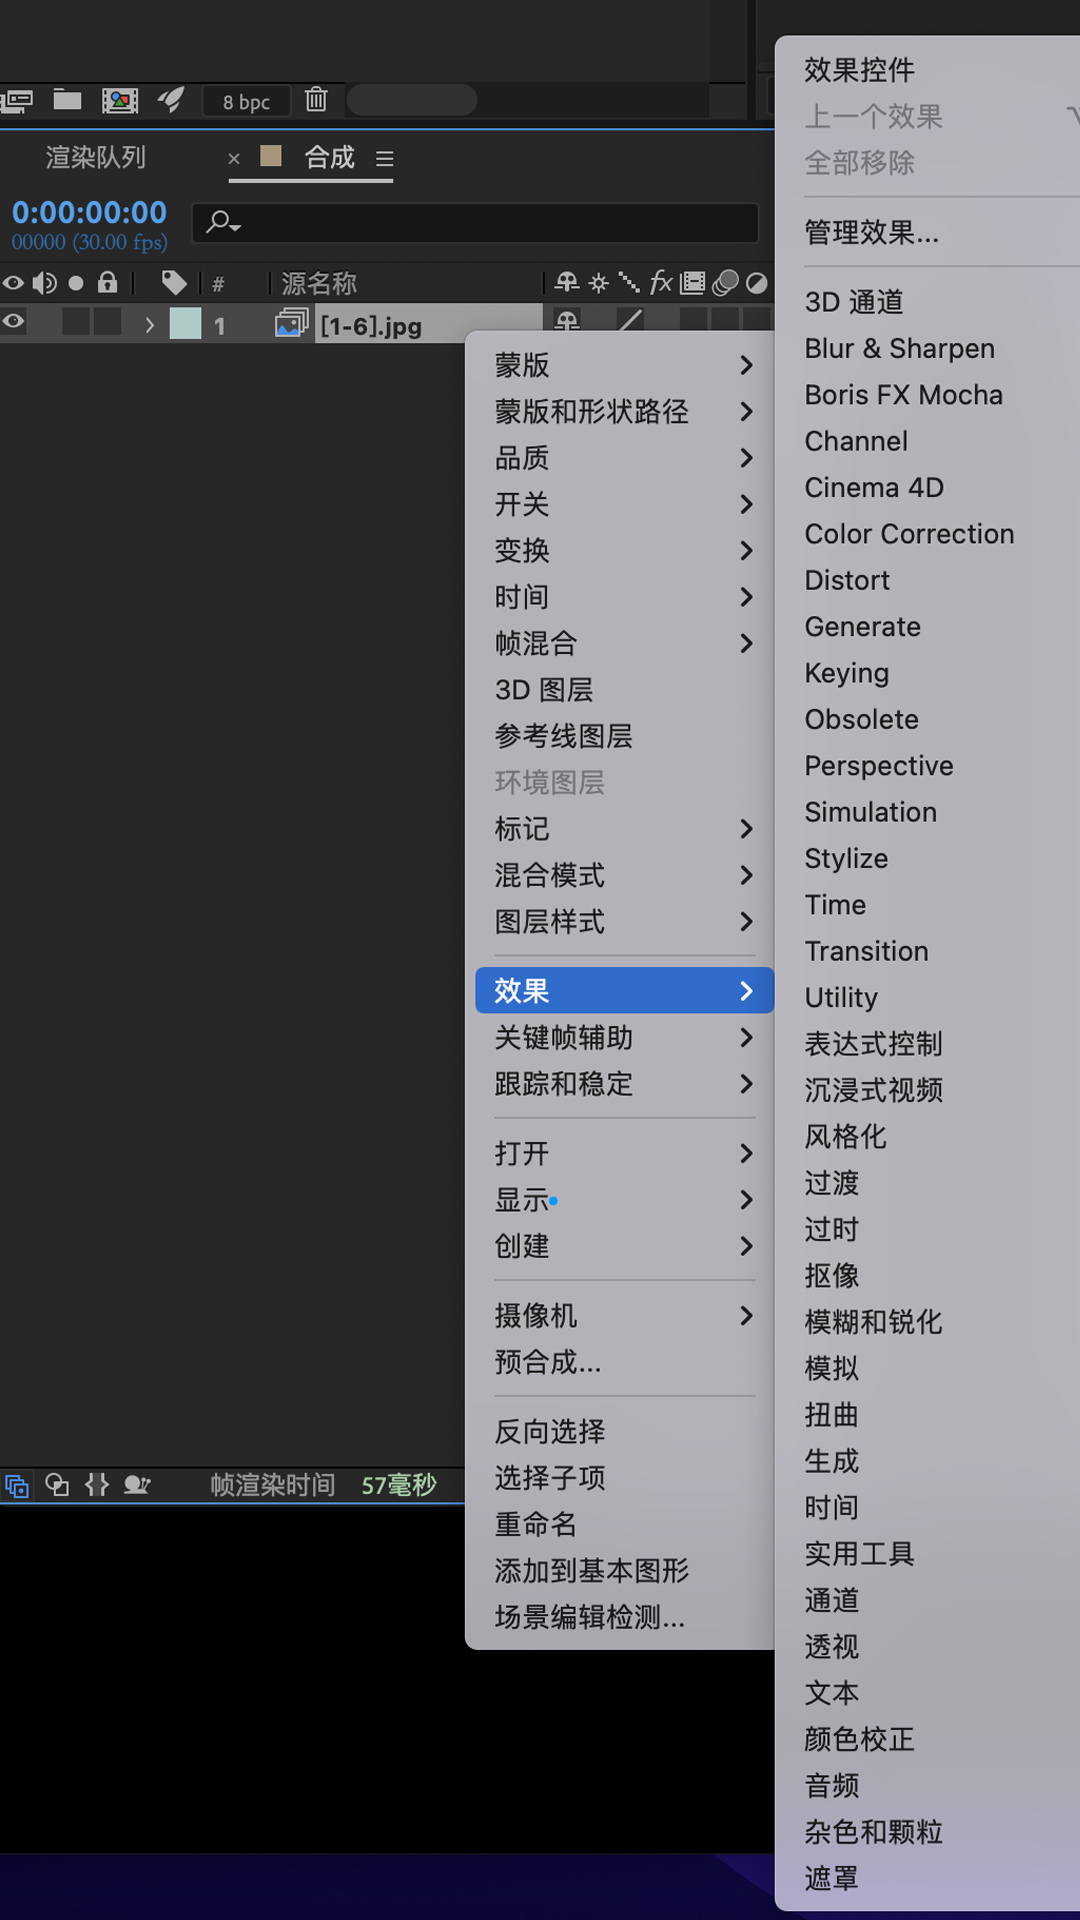This screenshot has width=1080, height=1920.
Task: Click 管理效果... in effects submenu
Action: tap(930, 232)
